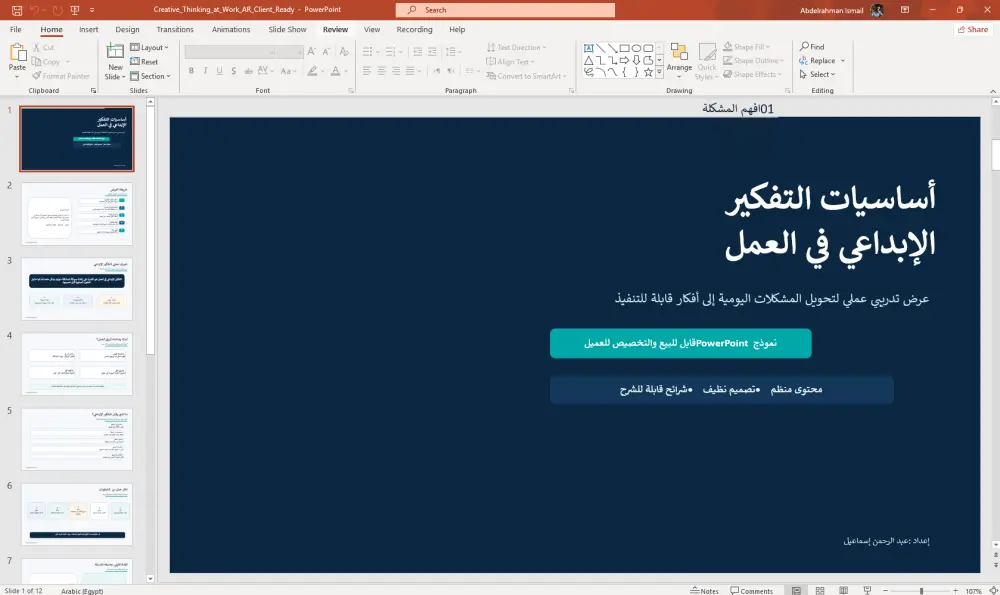The width and height of the screenshot is (1000, 595).
Task: Switch to the View tab
Action: (x=372, y=29)
